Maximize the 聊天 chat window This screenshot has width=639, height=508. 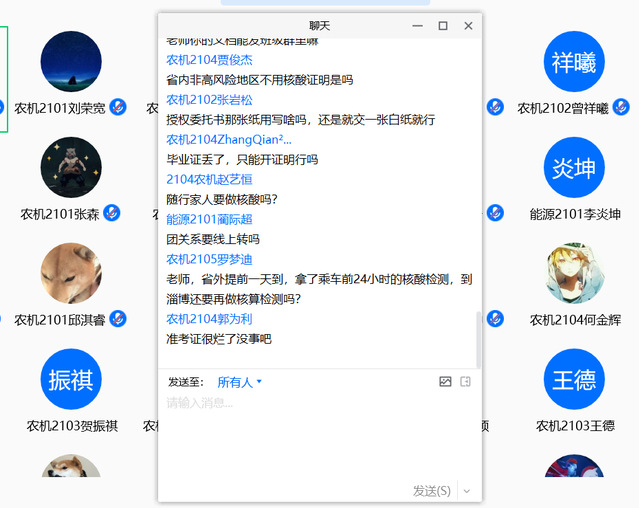coord(443,26)
